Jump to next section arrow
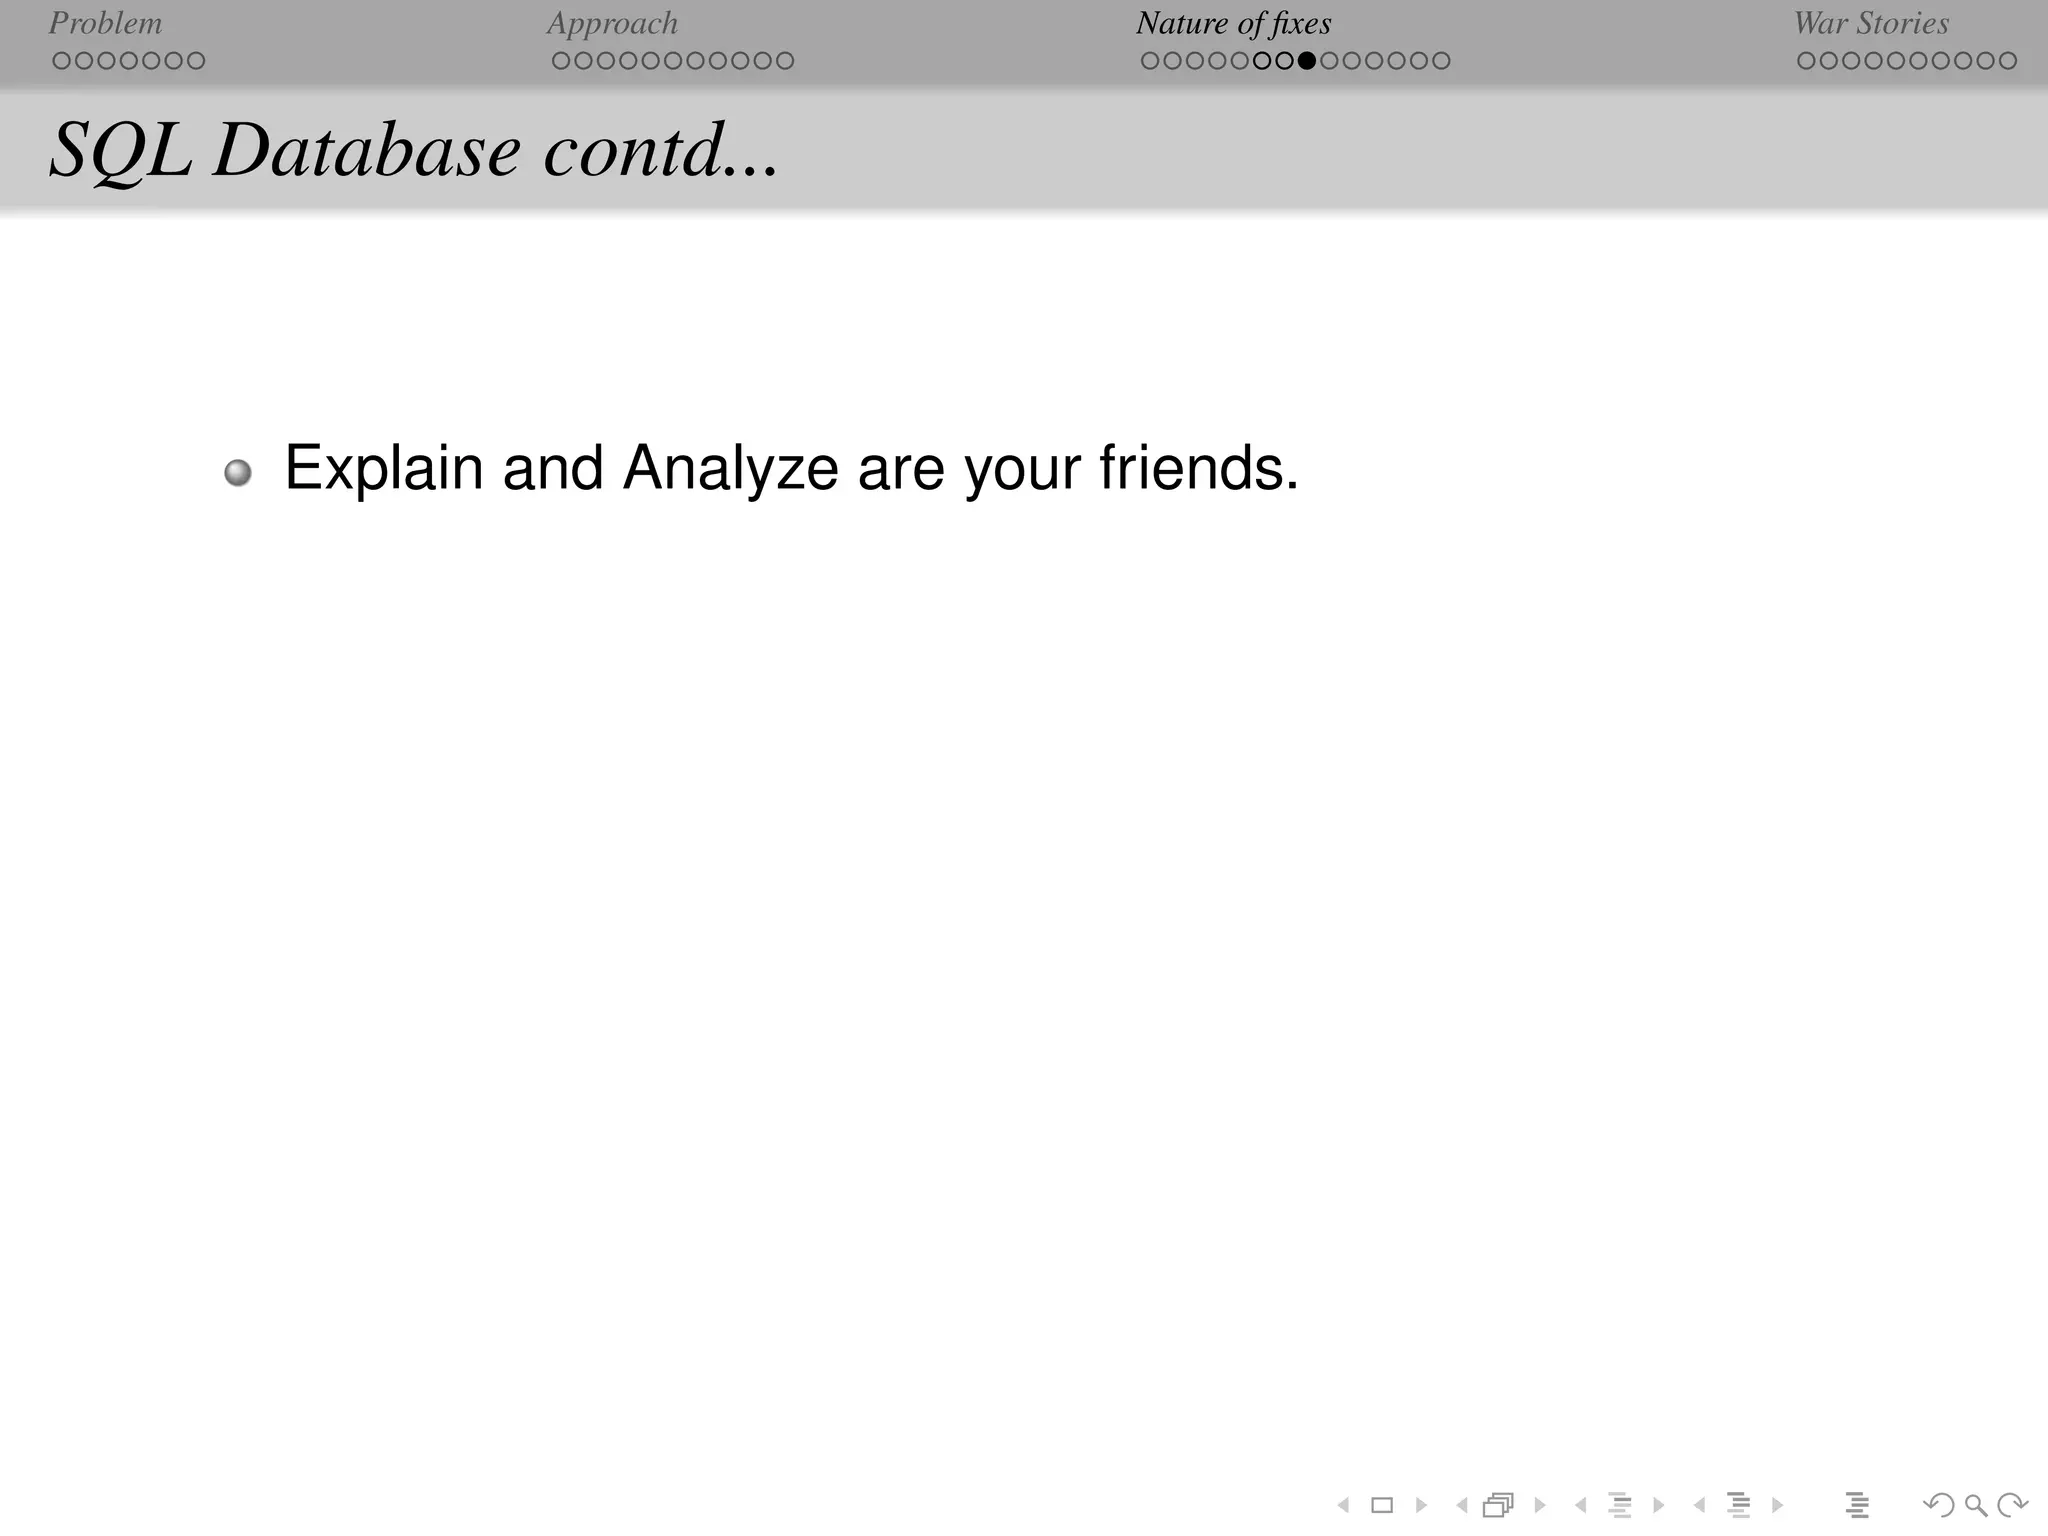This screenshot has height=1536, width=2048. [1777, 1505]
